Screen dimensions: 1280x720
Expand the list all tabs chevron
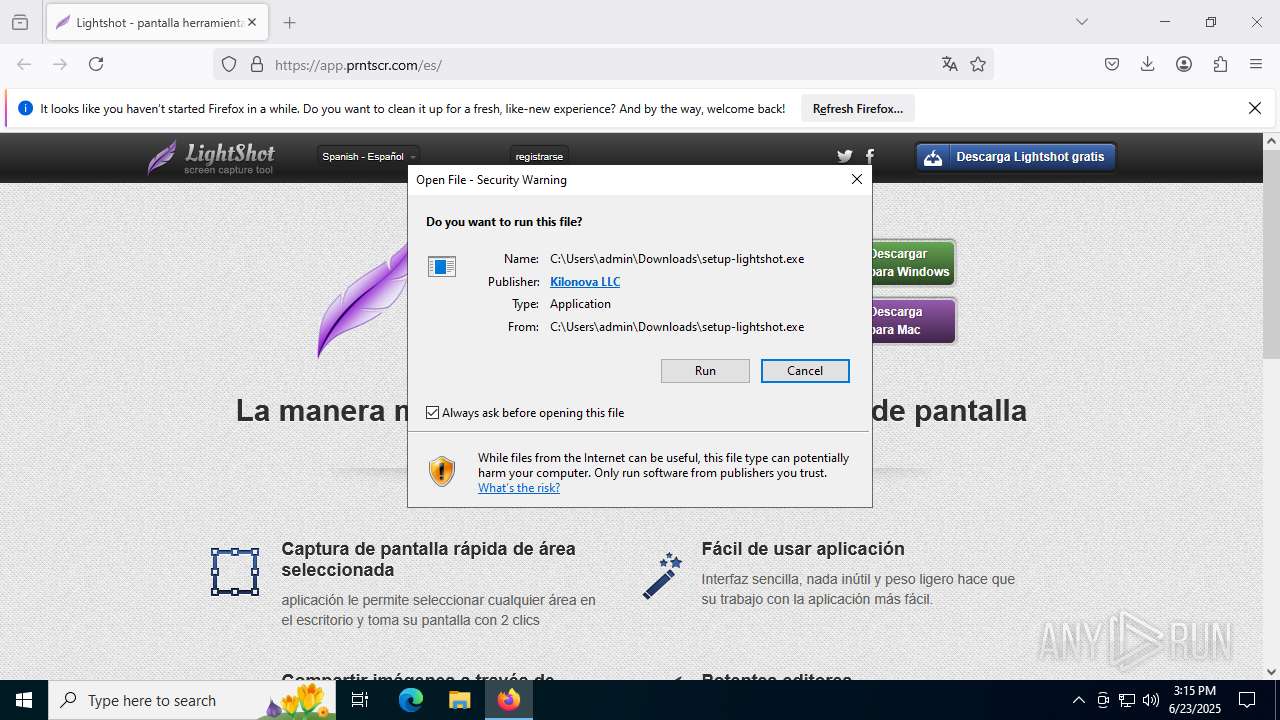point(1082,22)
